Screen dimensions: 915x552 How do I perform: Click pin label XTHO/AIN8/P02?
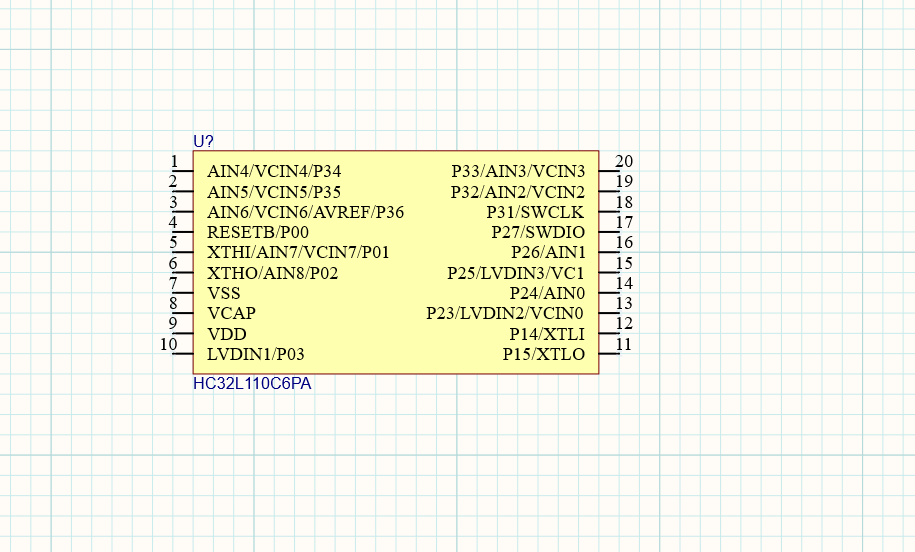[273, 273]
